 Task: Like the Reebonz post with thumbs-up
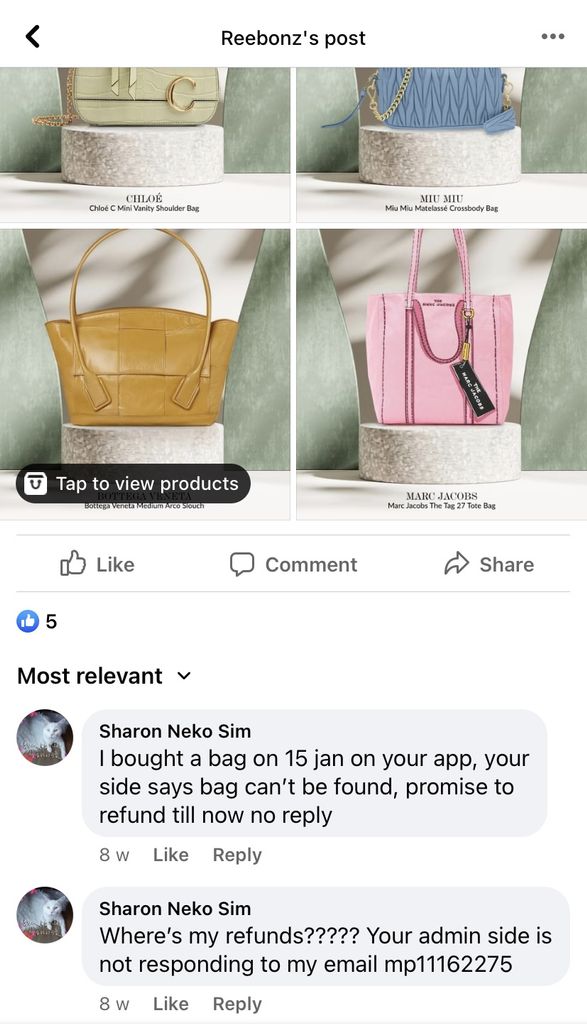pyautogui.click(x=97, y=564)
